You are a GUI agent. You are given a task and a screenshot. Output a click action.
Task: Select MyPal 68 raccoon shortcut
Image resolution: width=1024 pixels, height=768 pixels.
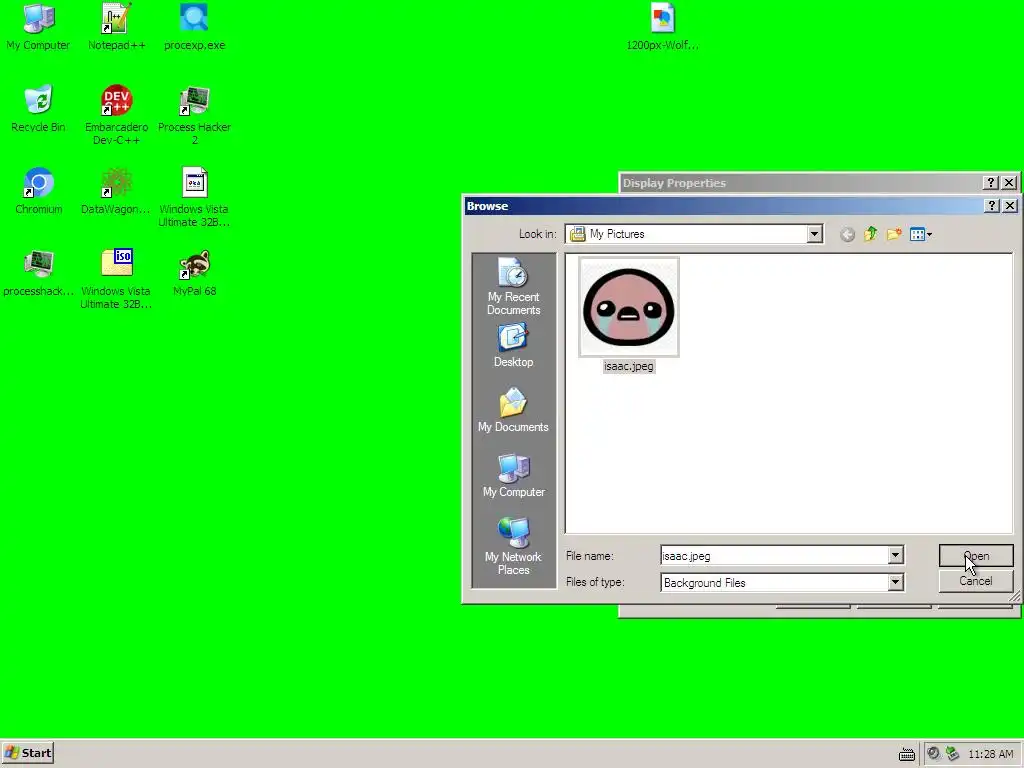pos(194,273)
